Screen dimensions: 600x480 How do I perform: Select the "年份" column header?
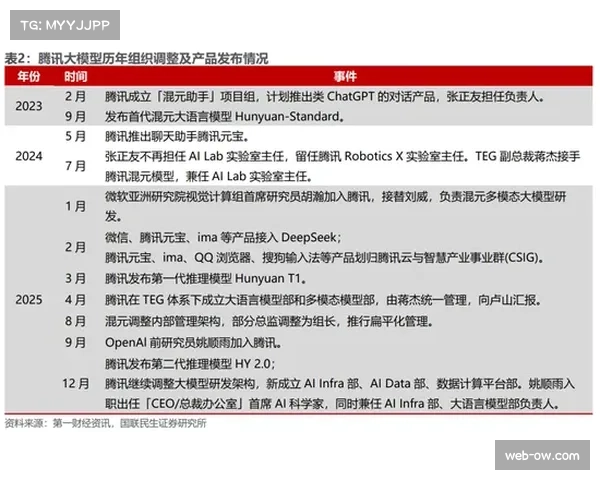point(29,76)
